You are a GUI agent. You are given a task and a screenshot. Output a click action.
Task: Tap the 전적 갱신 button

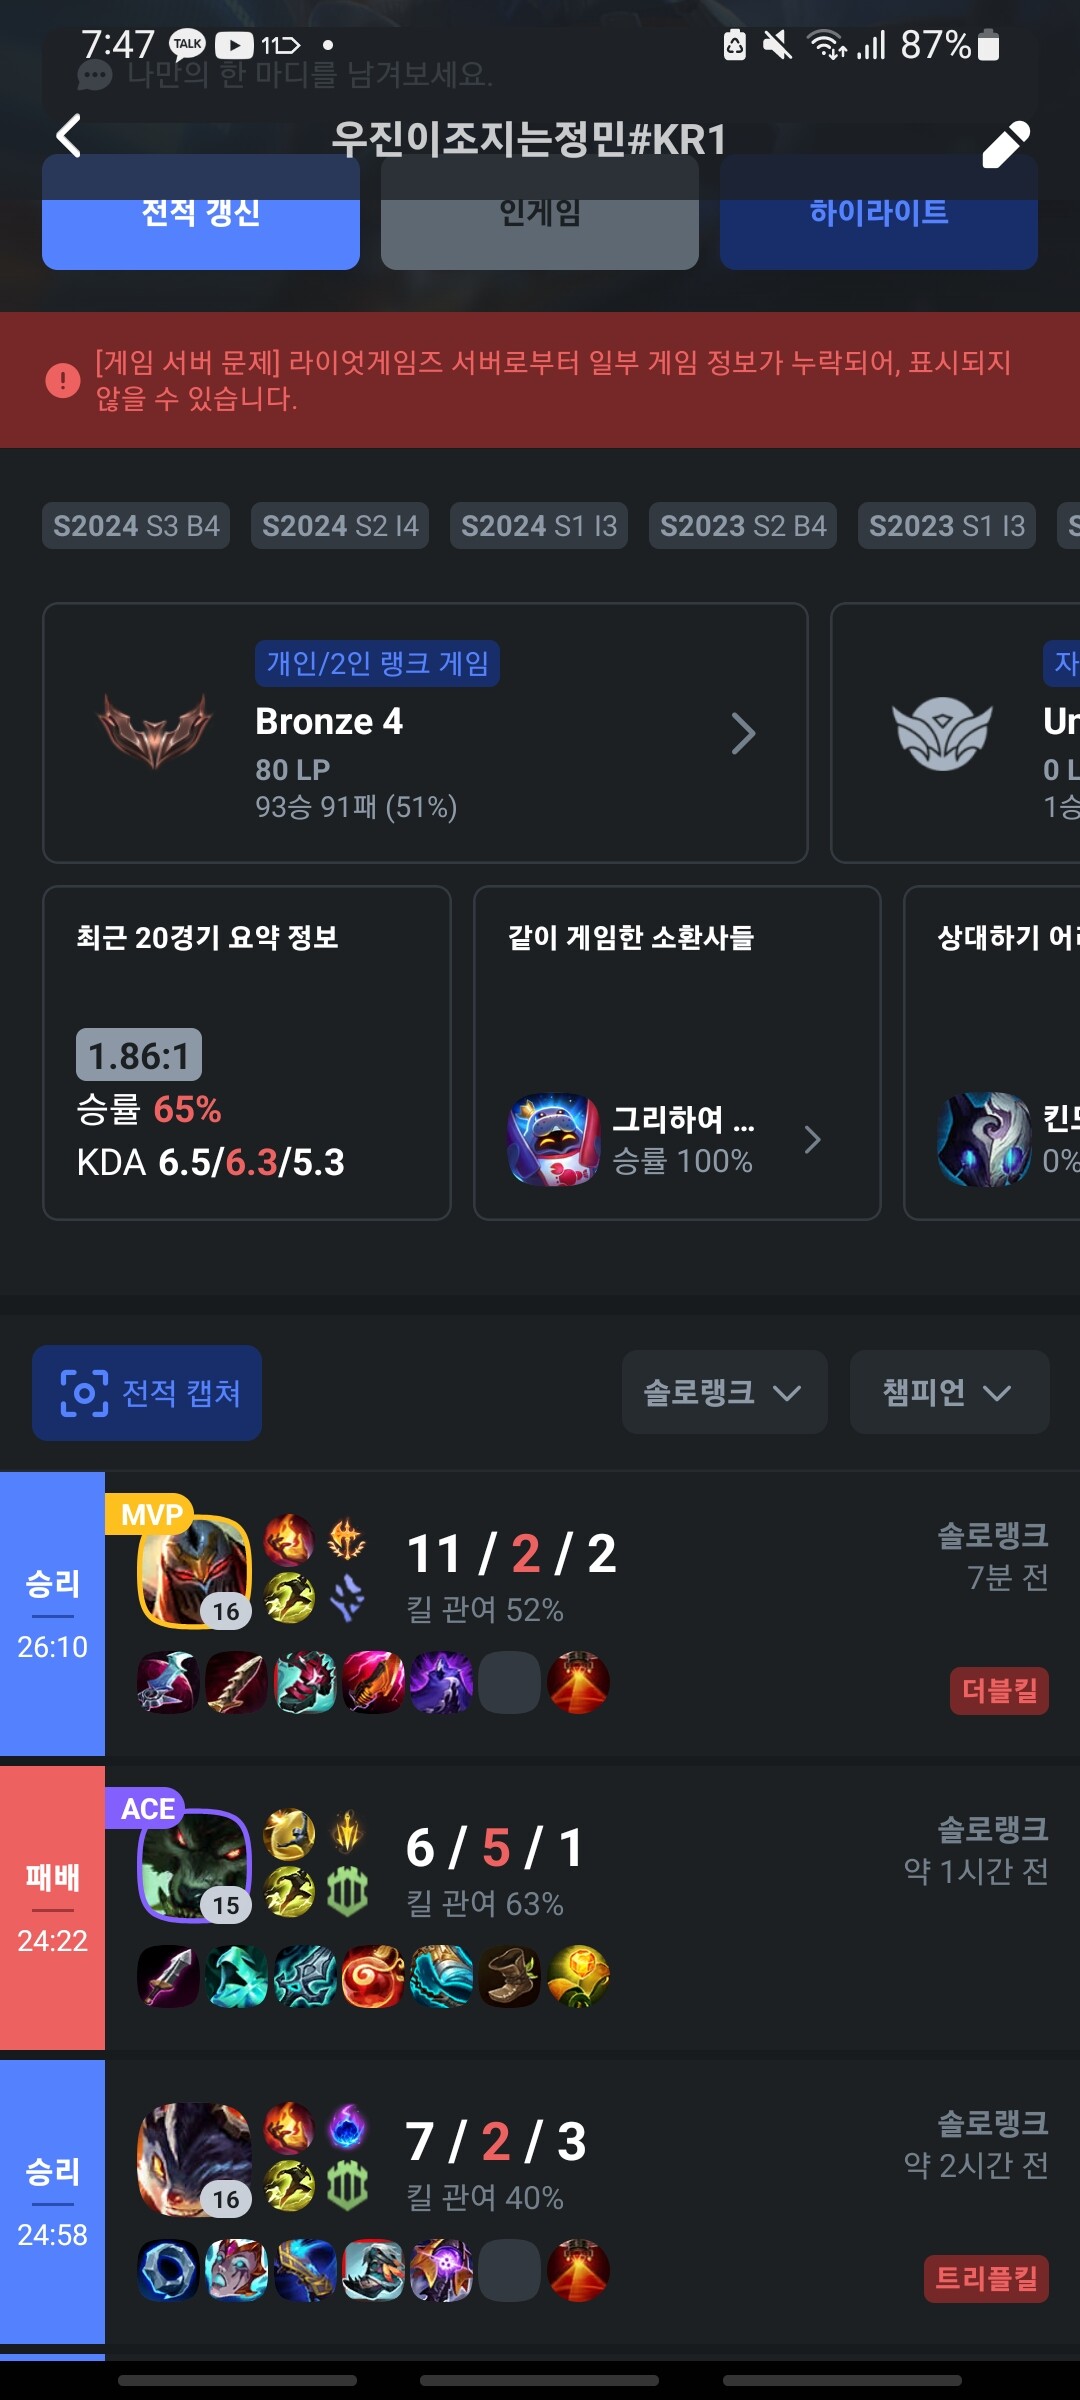coord(201,212)
